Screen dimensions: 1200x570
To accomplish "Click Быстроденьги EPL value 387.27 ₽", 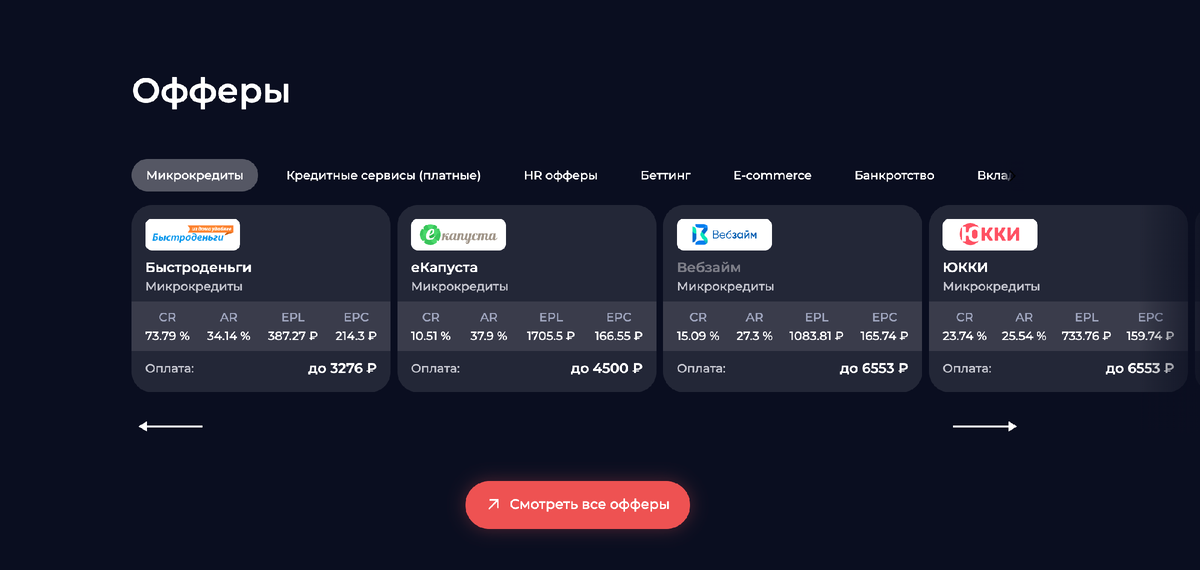I will point(293,336).
